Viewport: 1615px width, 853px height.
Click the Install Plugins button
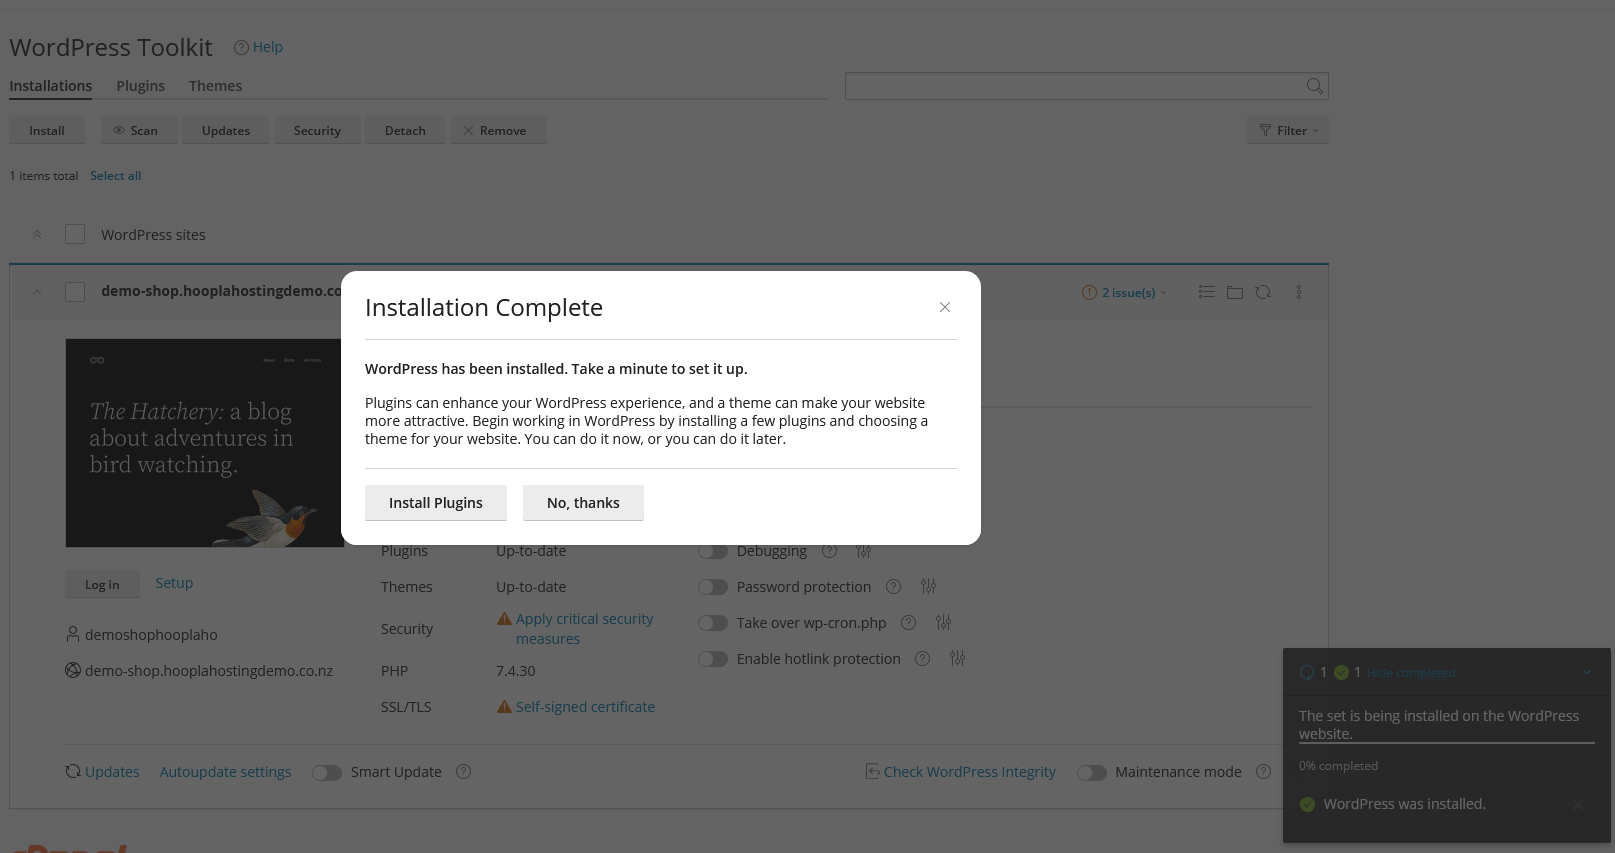pos(435,503)
